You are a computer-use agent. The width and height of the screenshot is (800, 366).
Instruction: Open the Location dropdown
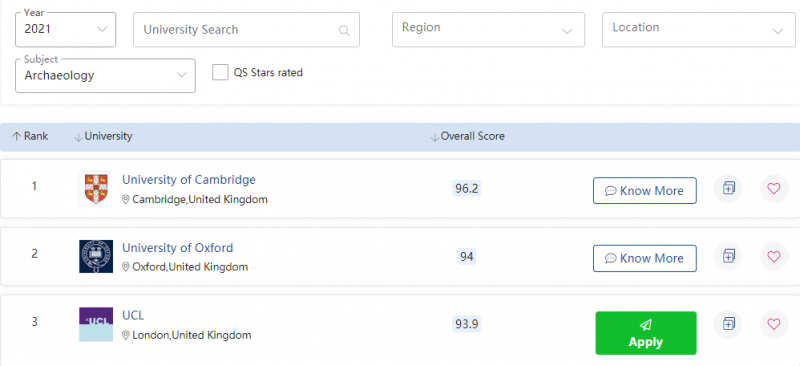(x=698, y=30)
